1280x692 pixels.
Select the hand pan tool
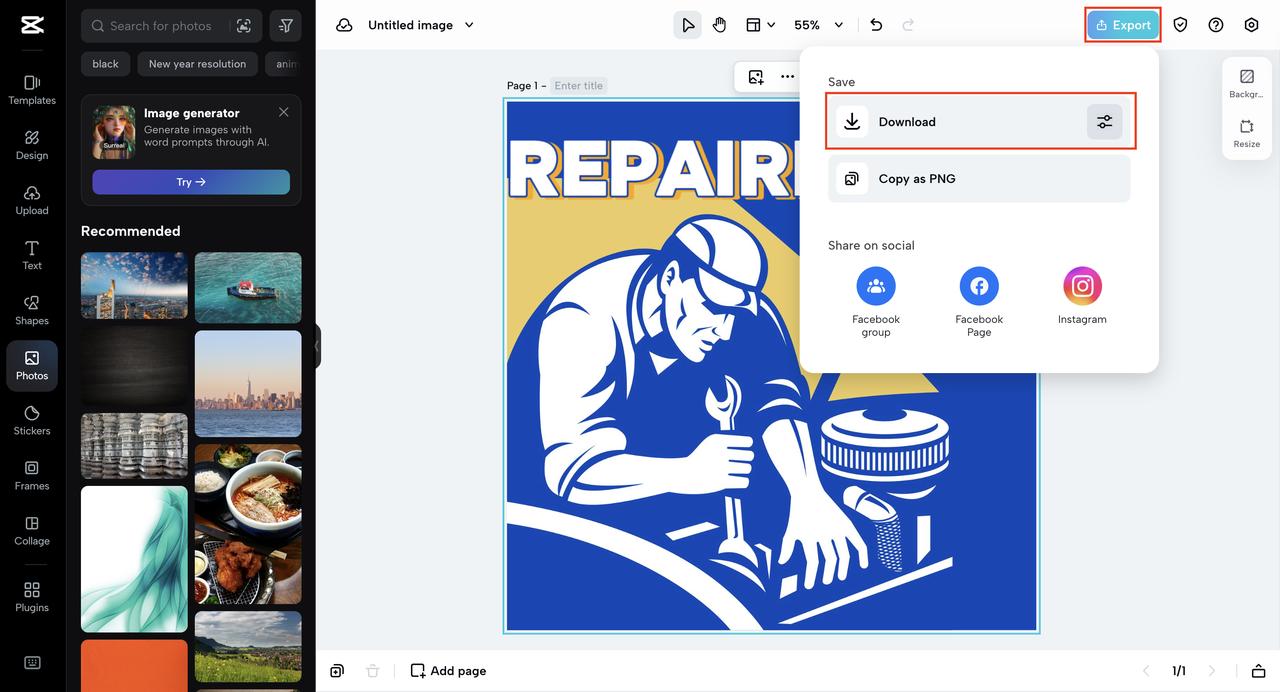720,25
